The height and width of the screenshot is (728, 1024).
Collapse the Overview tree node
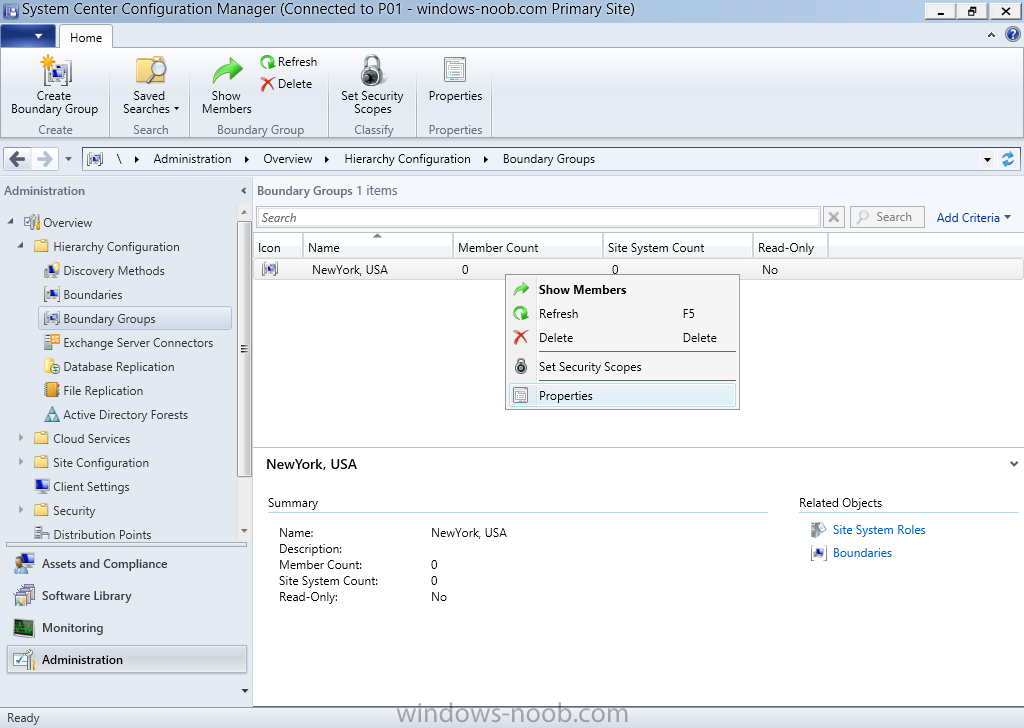(10, 222)
